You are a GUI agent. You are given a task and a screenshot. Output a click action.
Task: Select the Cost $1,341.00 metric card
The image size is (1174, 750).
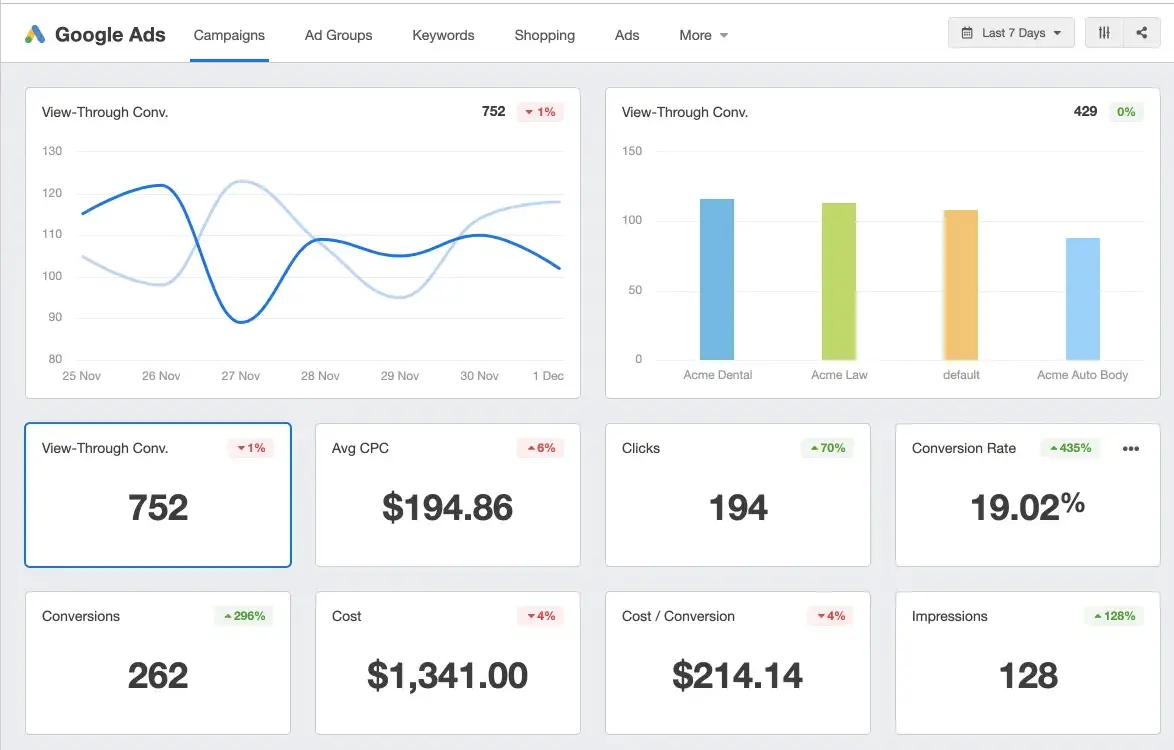(x=448, y=663)
